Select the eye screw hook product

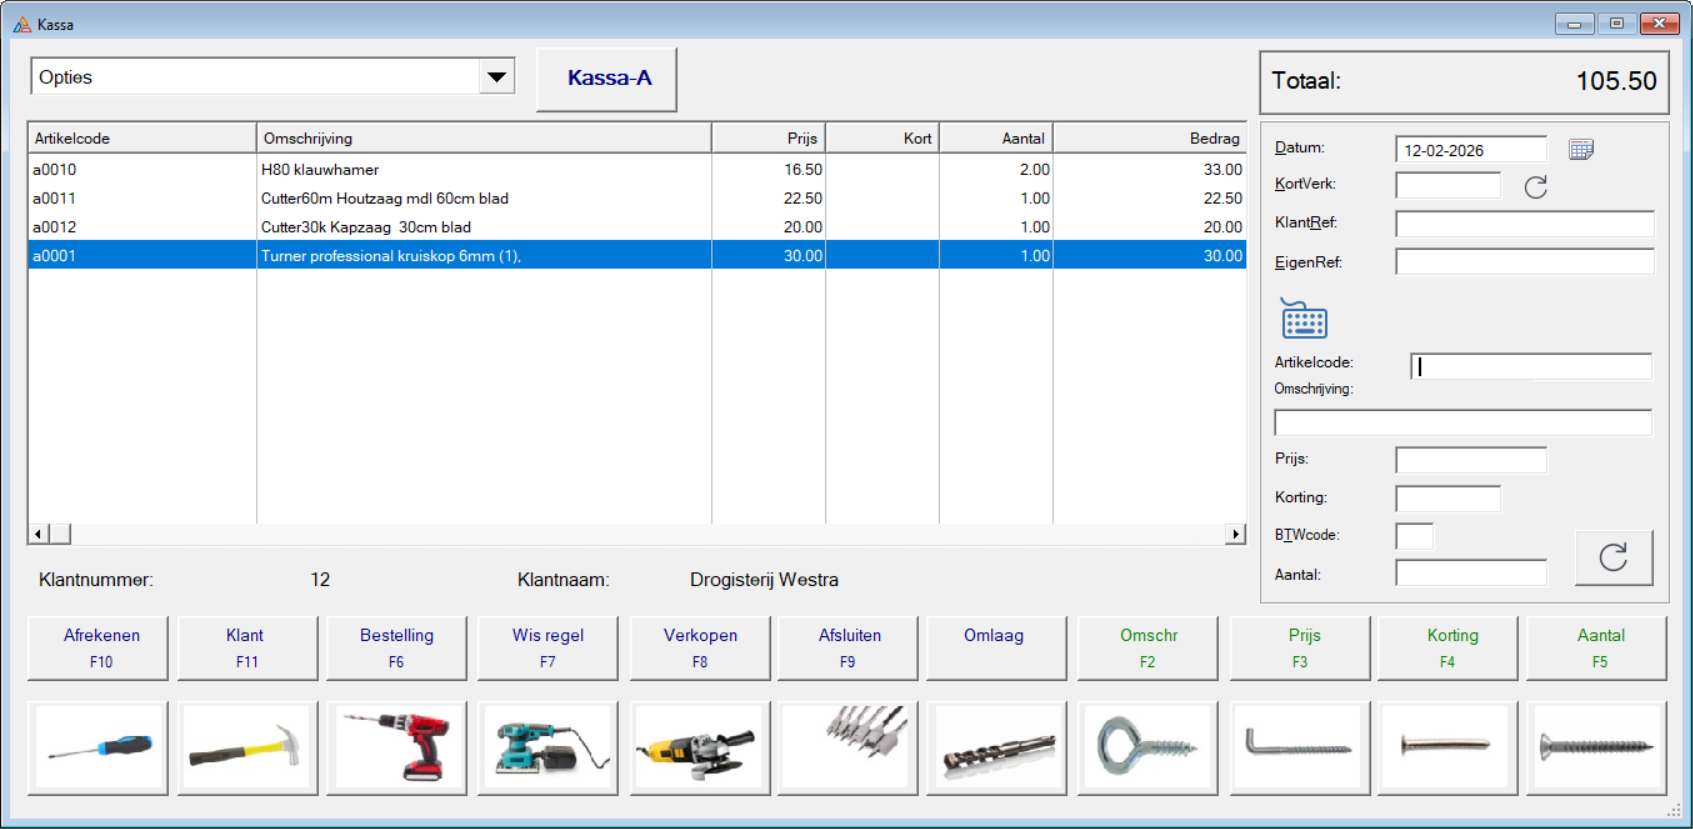[1147, 748]
